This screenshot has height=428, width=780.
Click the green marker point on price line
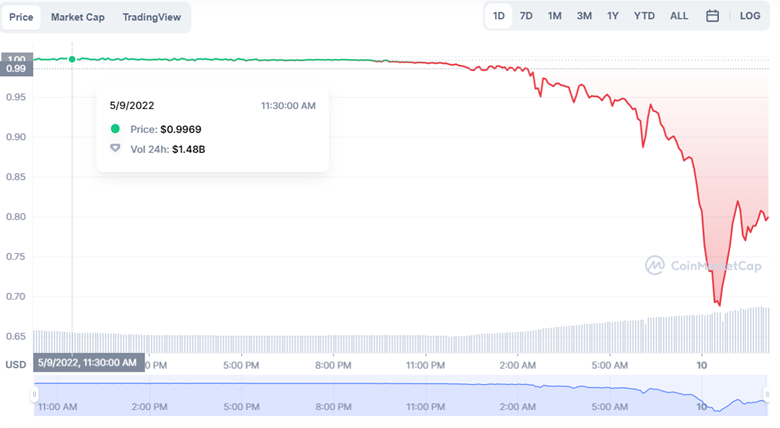point(72,59)
